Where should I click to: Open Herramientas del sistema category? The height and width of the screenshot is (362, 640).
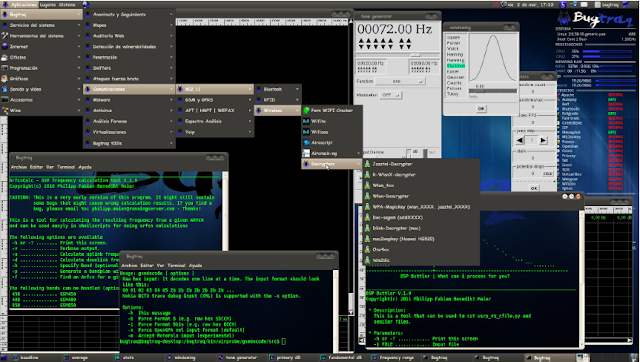(42, 36)
